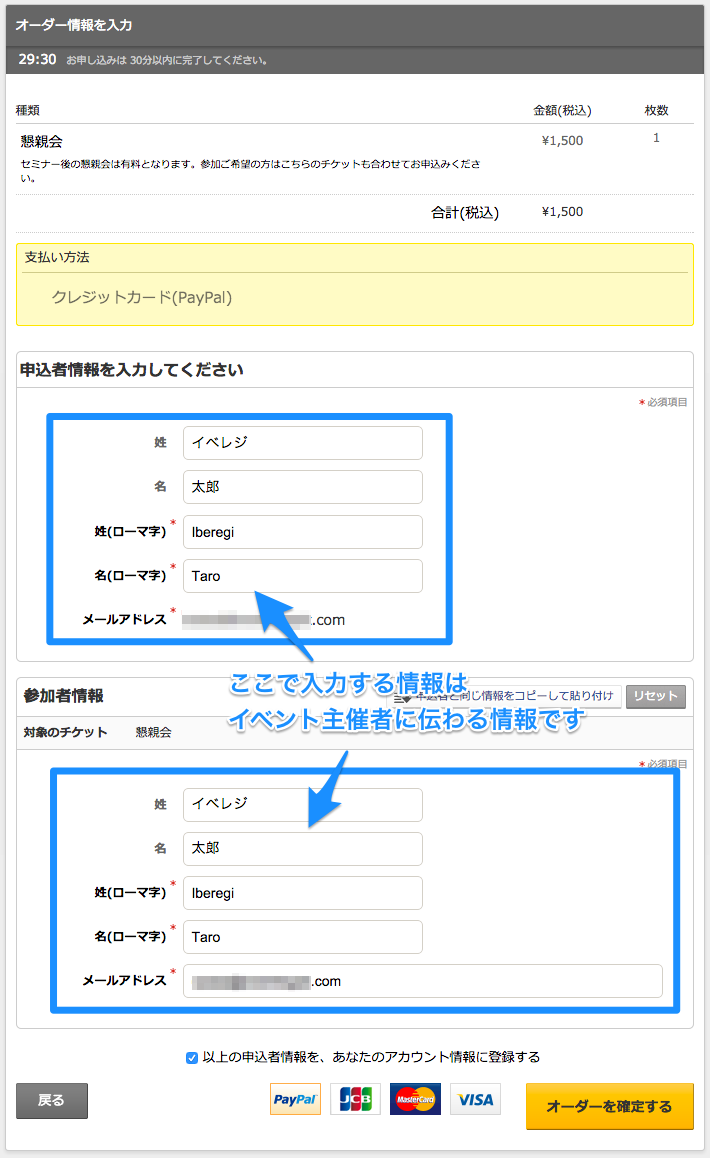Focus applicant 姓 field containing イベレジ
The image size is (710, 1158).
point(303,442)
